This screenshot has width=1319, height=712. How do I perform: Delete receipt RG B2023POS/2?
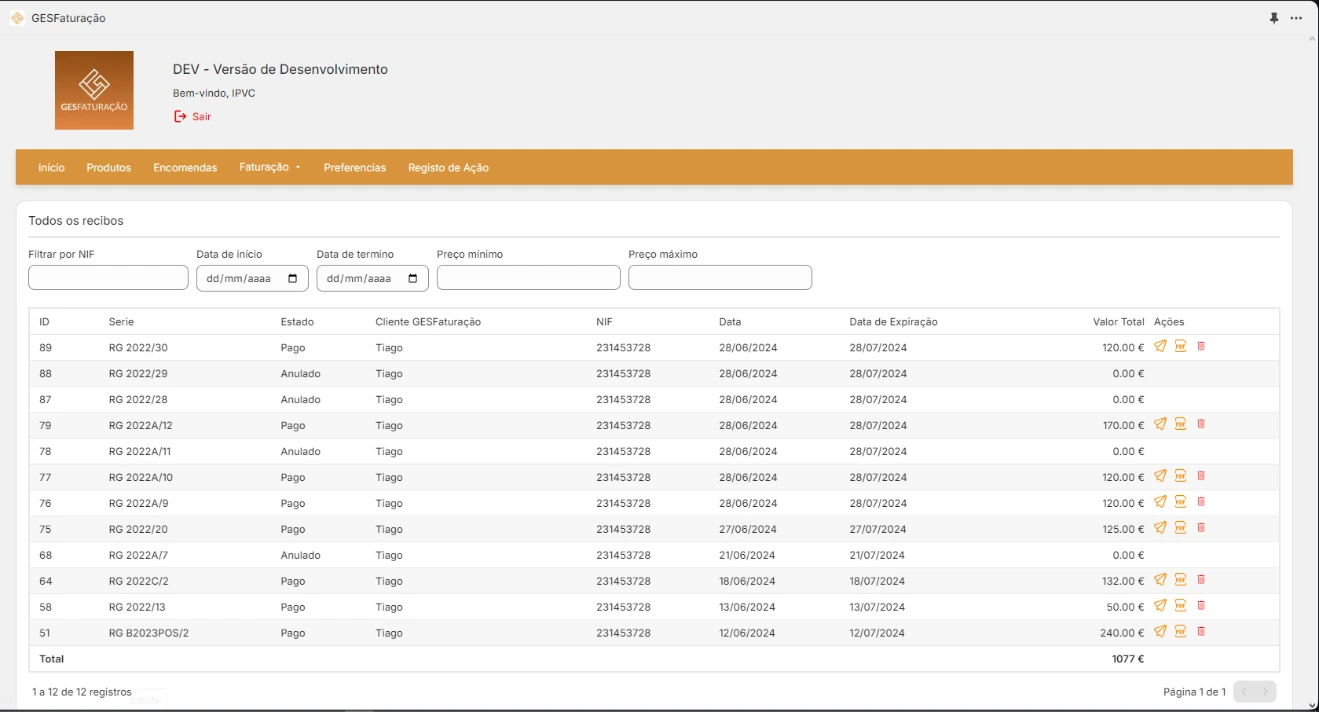tap(1200, 631)
